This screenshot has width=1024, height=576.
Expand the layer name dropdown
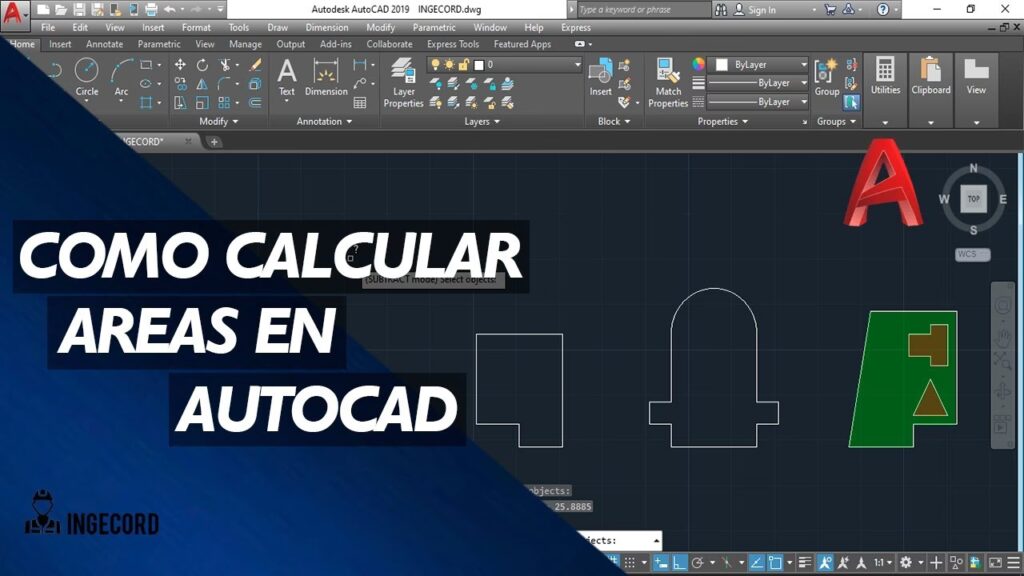pyautogui.click(x=577, y=65)
